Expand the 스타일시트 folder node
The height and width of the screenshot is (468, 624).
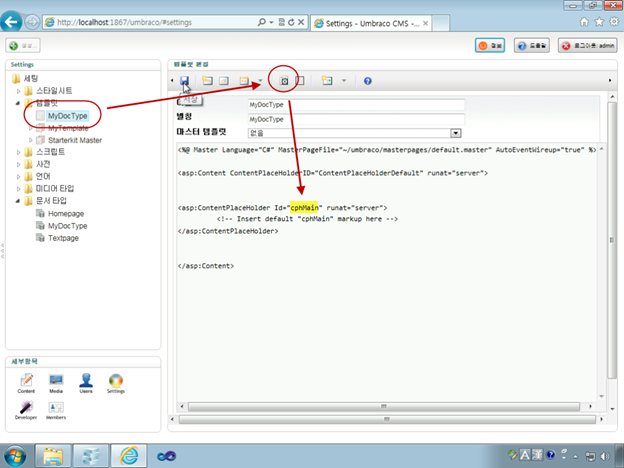point(18,91)
